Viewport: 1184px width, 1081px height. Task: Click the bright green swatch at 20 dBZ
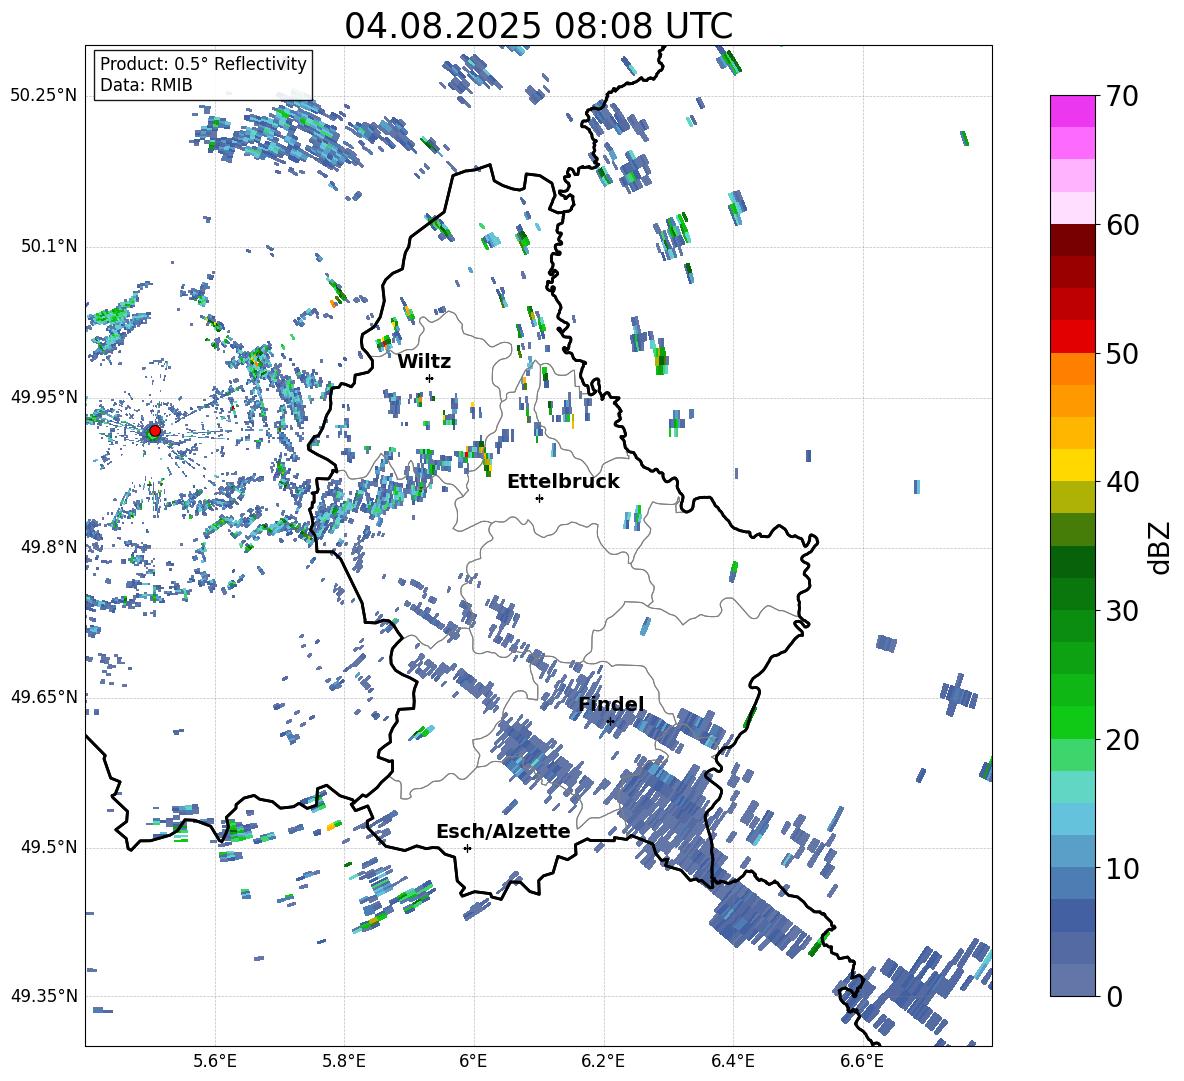click(1072, 722)
